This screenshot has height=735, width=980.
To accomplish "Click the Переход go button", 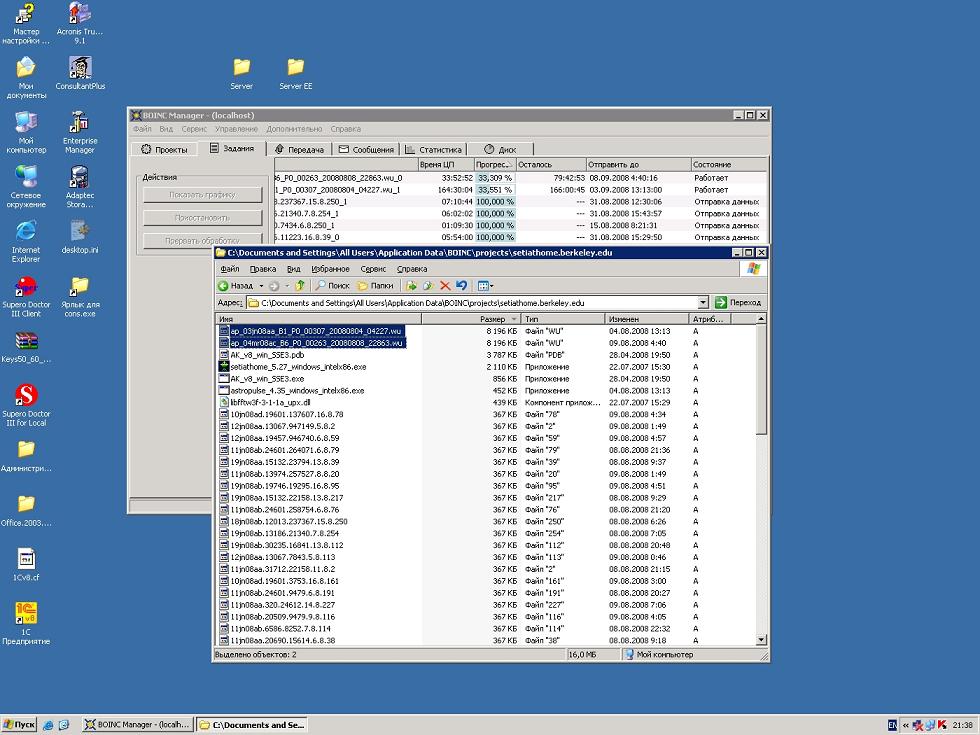I will point(738,302).
